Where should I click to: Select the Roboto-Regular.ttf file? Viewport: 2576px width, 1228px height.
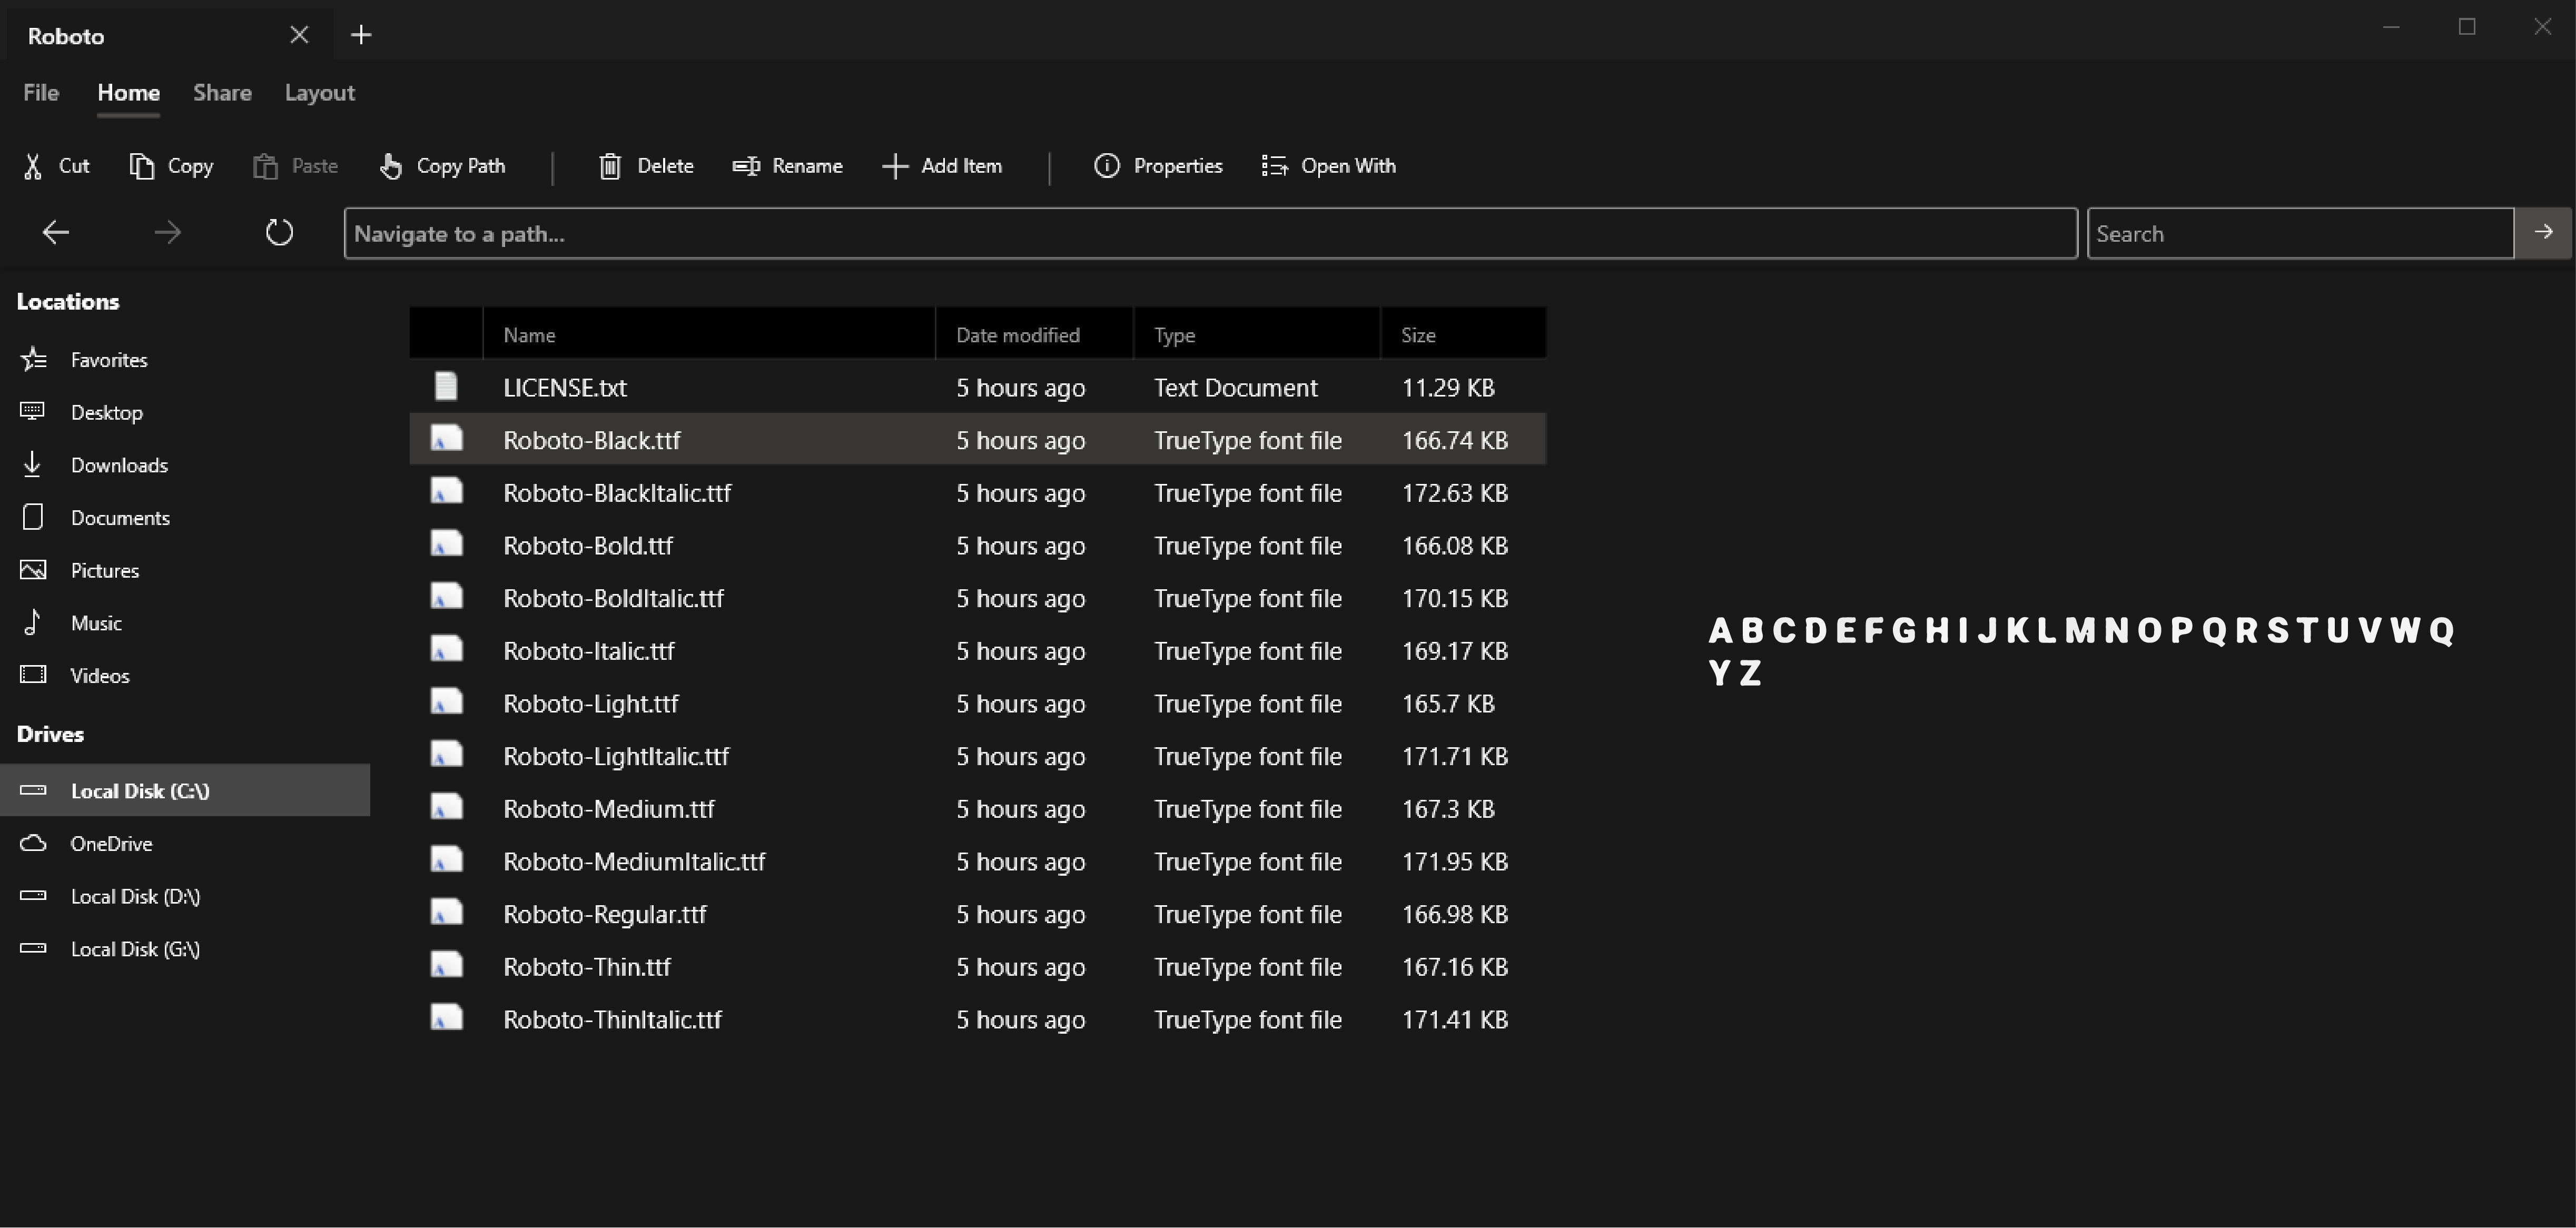pyautogui.click(x=604, y=913)
